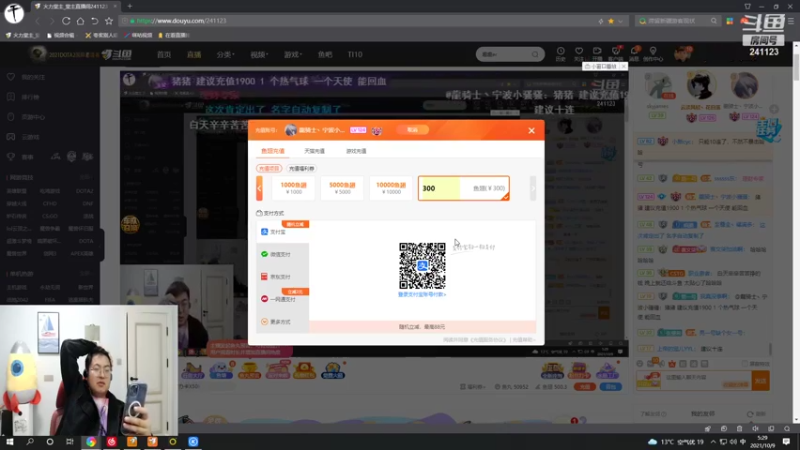Screen dimensions: 800x450
Task: Click the heart icon in the left sidebar
Action: (11, 77)
